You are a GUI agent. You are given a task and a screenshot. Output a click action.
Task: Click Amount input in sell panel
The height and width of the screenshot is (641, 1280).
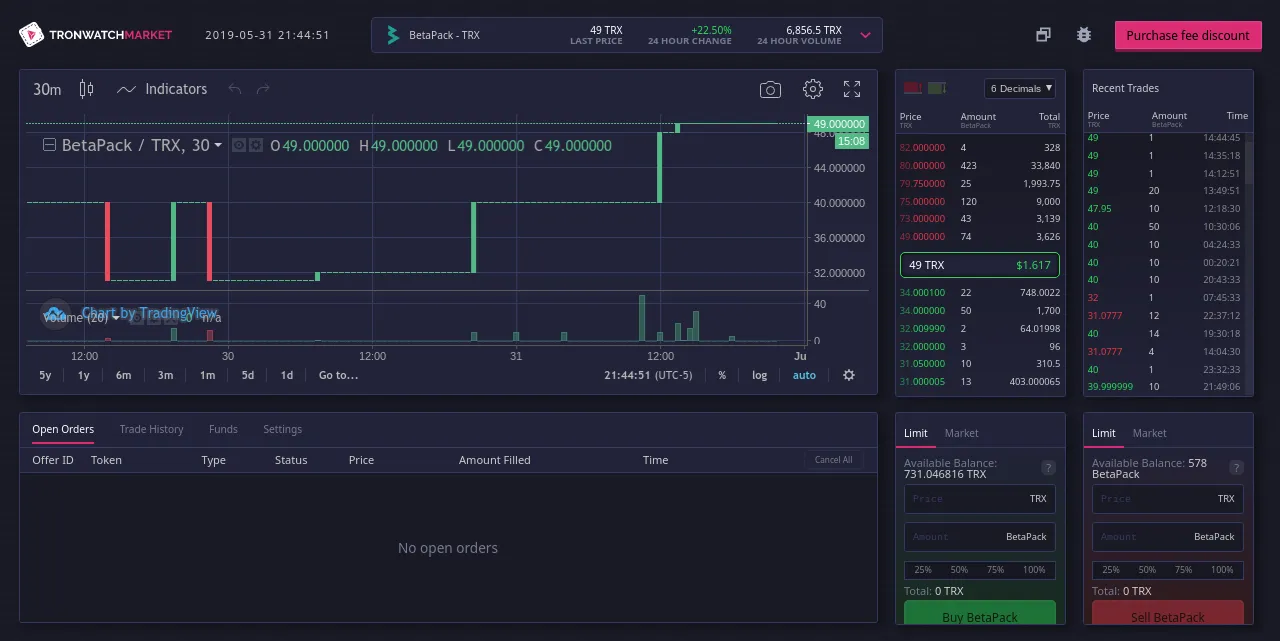(x=1168, y=536)
